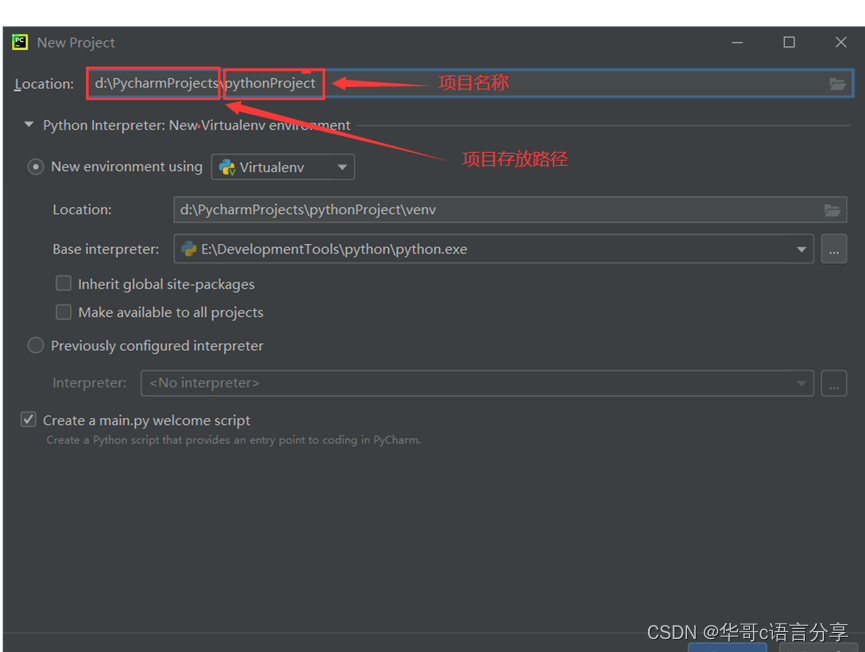Click the PyCharm logo in title bar
The image size is (865, 652).
click(x=20, y=42)
